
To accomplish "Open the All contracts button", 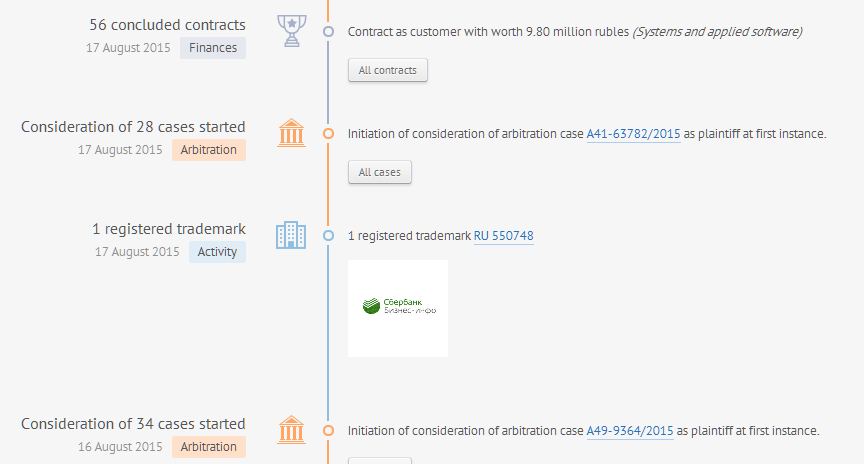I will click(x=387, y=70).
